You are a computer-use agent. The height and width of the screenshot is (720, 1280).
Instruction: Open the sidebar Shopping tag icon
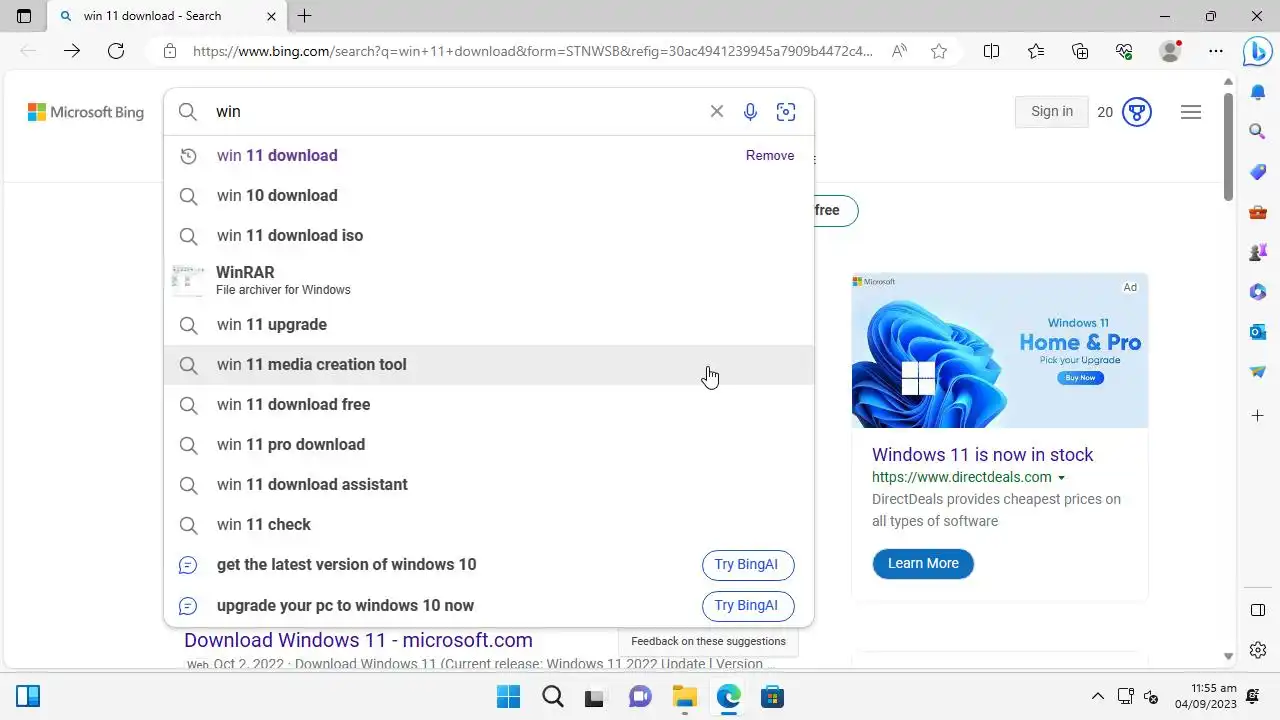coord(1258,172)
